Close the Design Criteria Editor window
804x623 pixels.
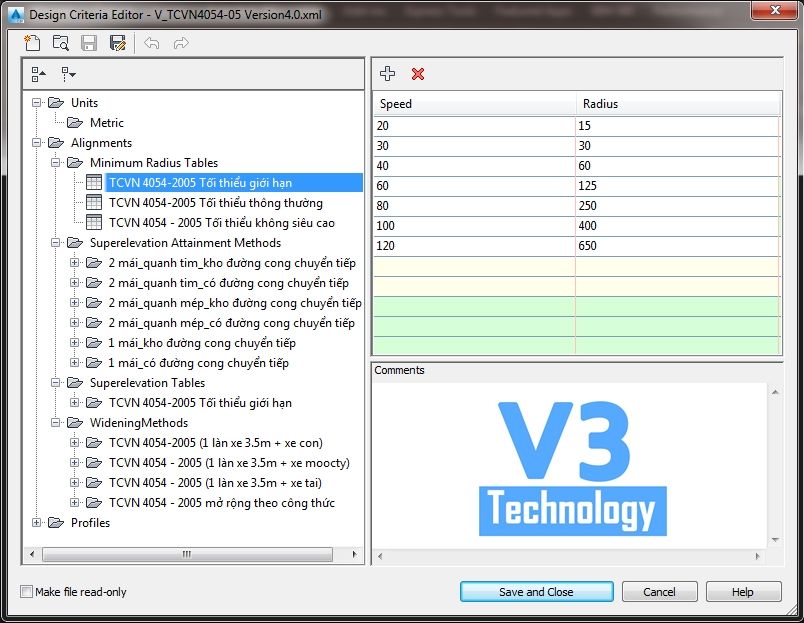click(775, 10)
